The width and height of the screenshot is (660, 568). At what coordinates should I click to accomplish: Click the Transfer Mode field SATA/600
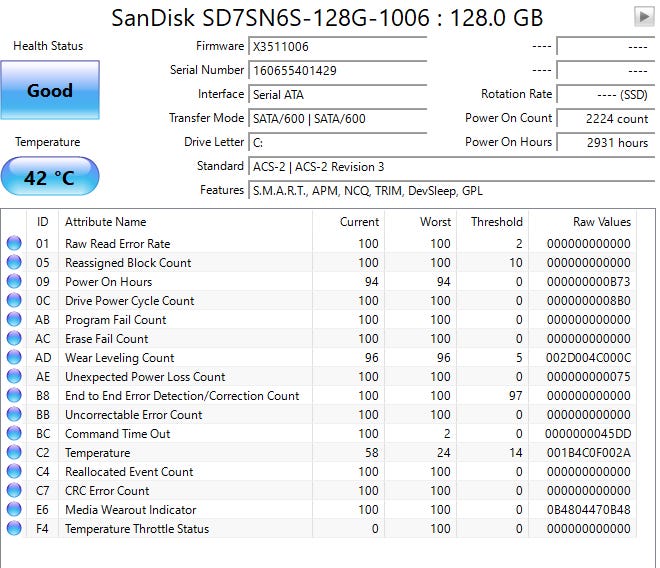[338, 118]
